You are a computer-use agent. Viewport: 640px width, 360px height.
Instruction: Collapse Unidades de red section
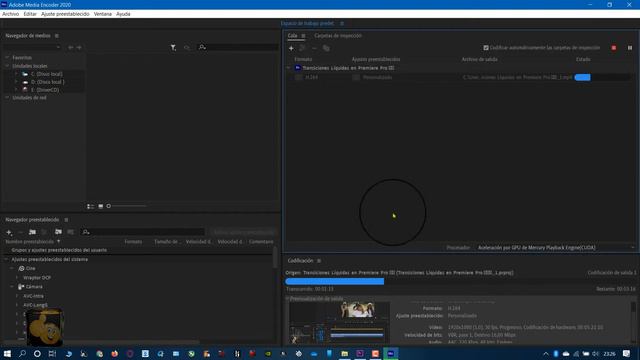tap(7, 98)
